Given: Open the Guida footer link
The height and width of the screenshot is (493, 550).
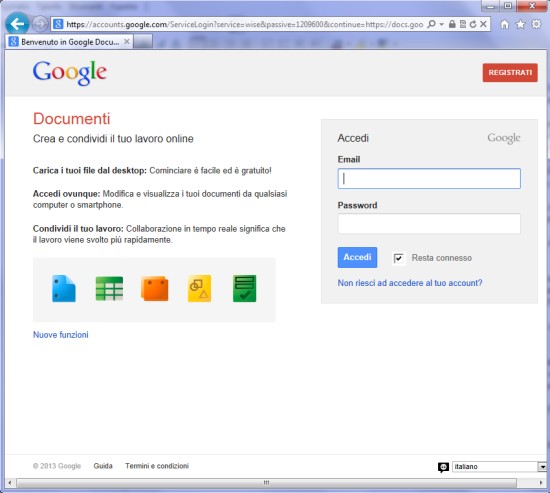Looking at the screenshot, I should click(x=103, y=466).
